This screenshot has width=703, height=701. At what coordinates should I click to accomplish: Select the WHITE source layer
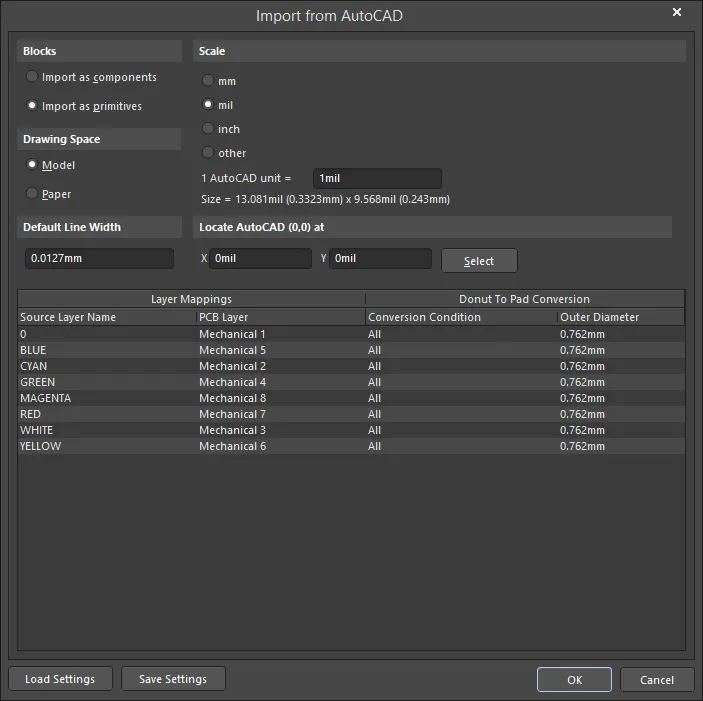[107, 430]
